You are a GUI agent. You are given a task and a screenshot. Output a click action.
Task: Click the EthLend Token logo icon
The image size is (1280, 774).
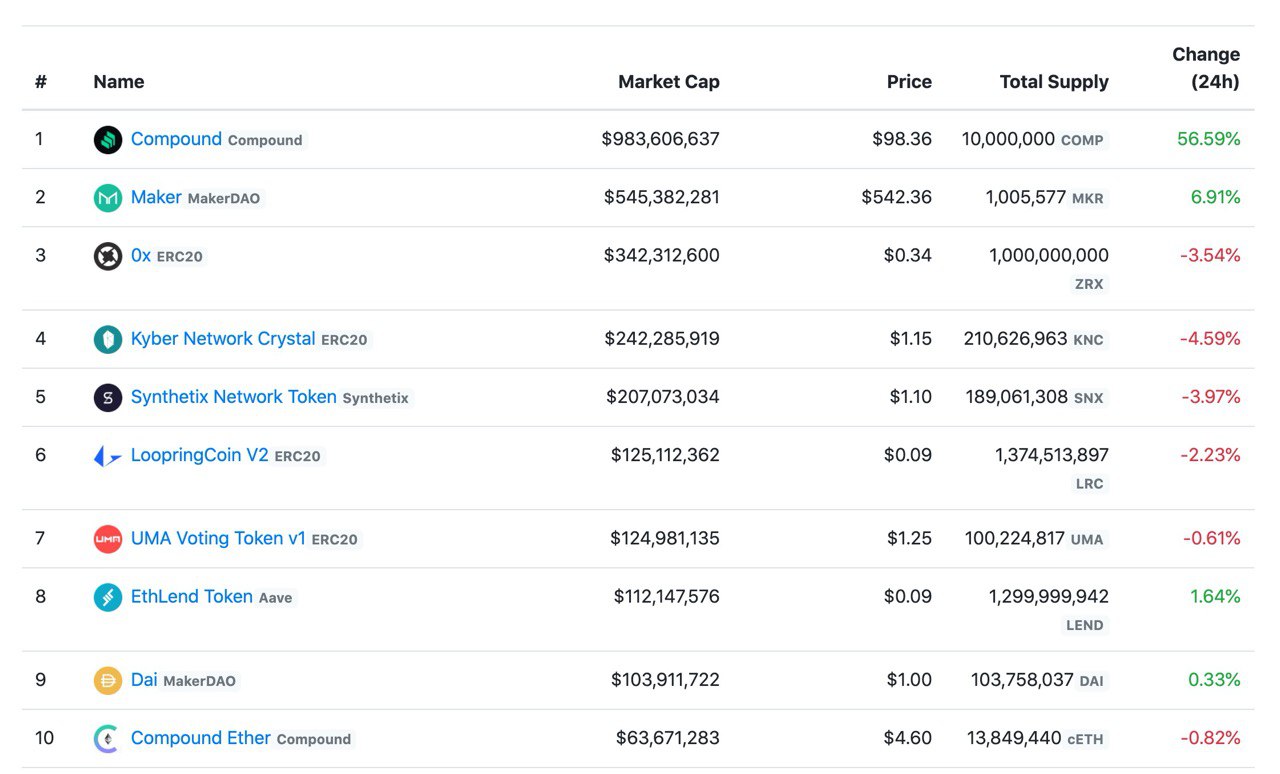(x=108, y=598)
